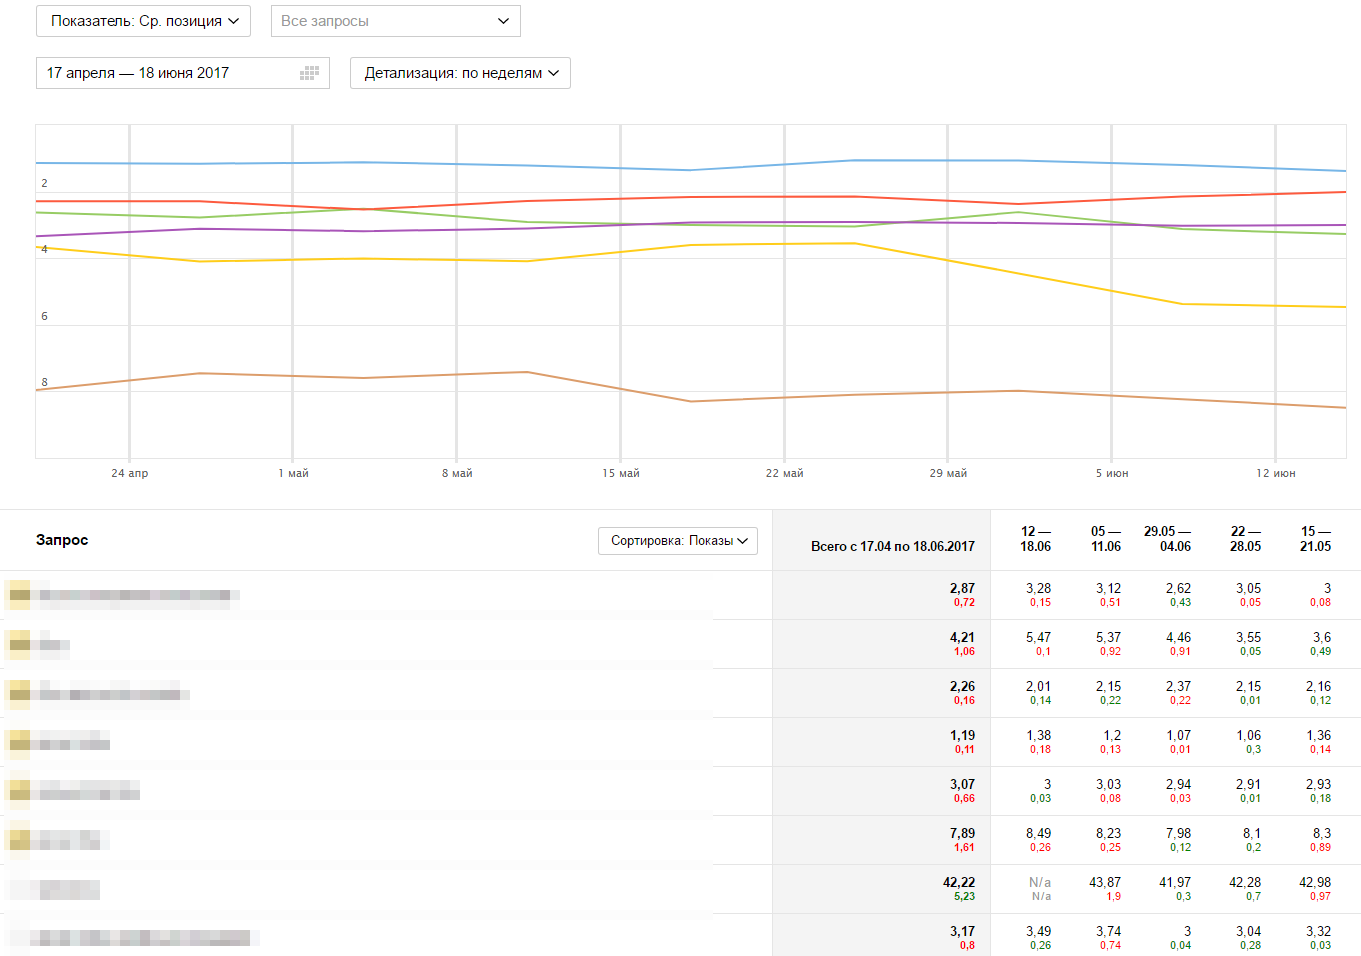Viewport: 1361px width, 956px height.
Task: Select the "22 — 28.05" week column header
Action: (x=1245, y=539)
